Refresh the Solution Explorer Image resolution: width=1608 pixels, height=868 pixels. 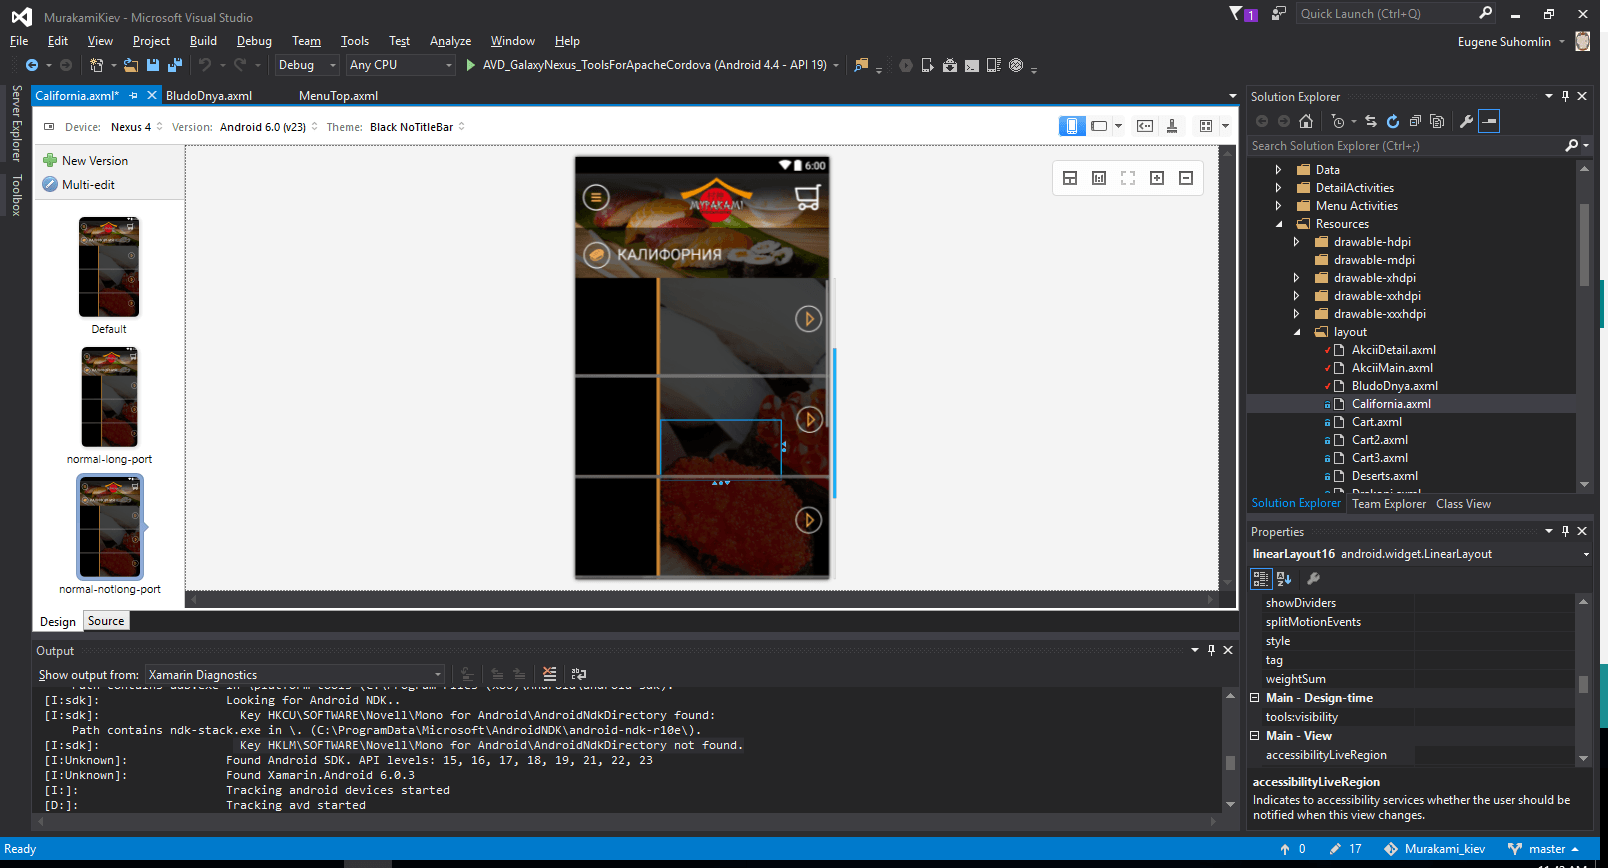[x=1393, y=121]
